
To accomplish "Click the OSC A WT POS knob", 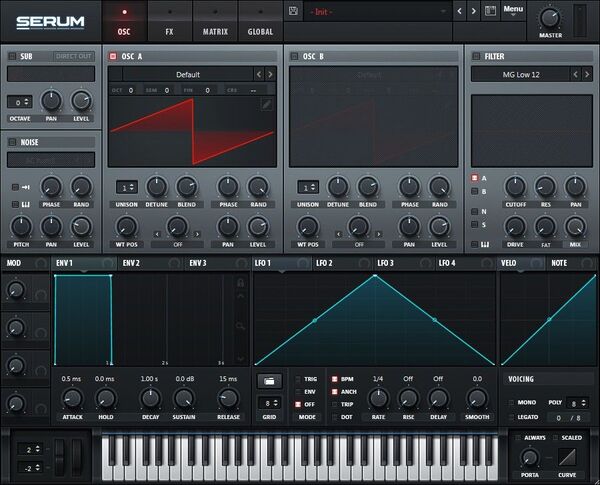I will point(126,226).
